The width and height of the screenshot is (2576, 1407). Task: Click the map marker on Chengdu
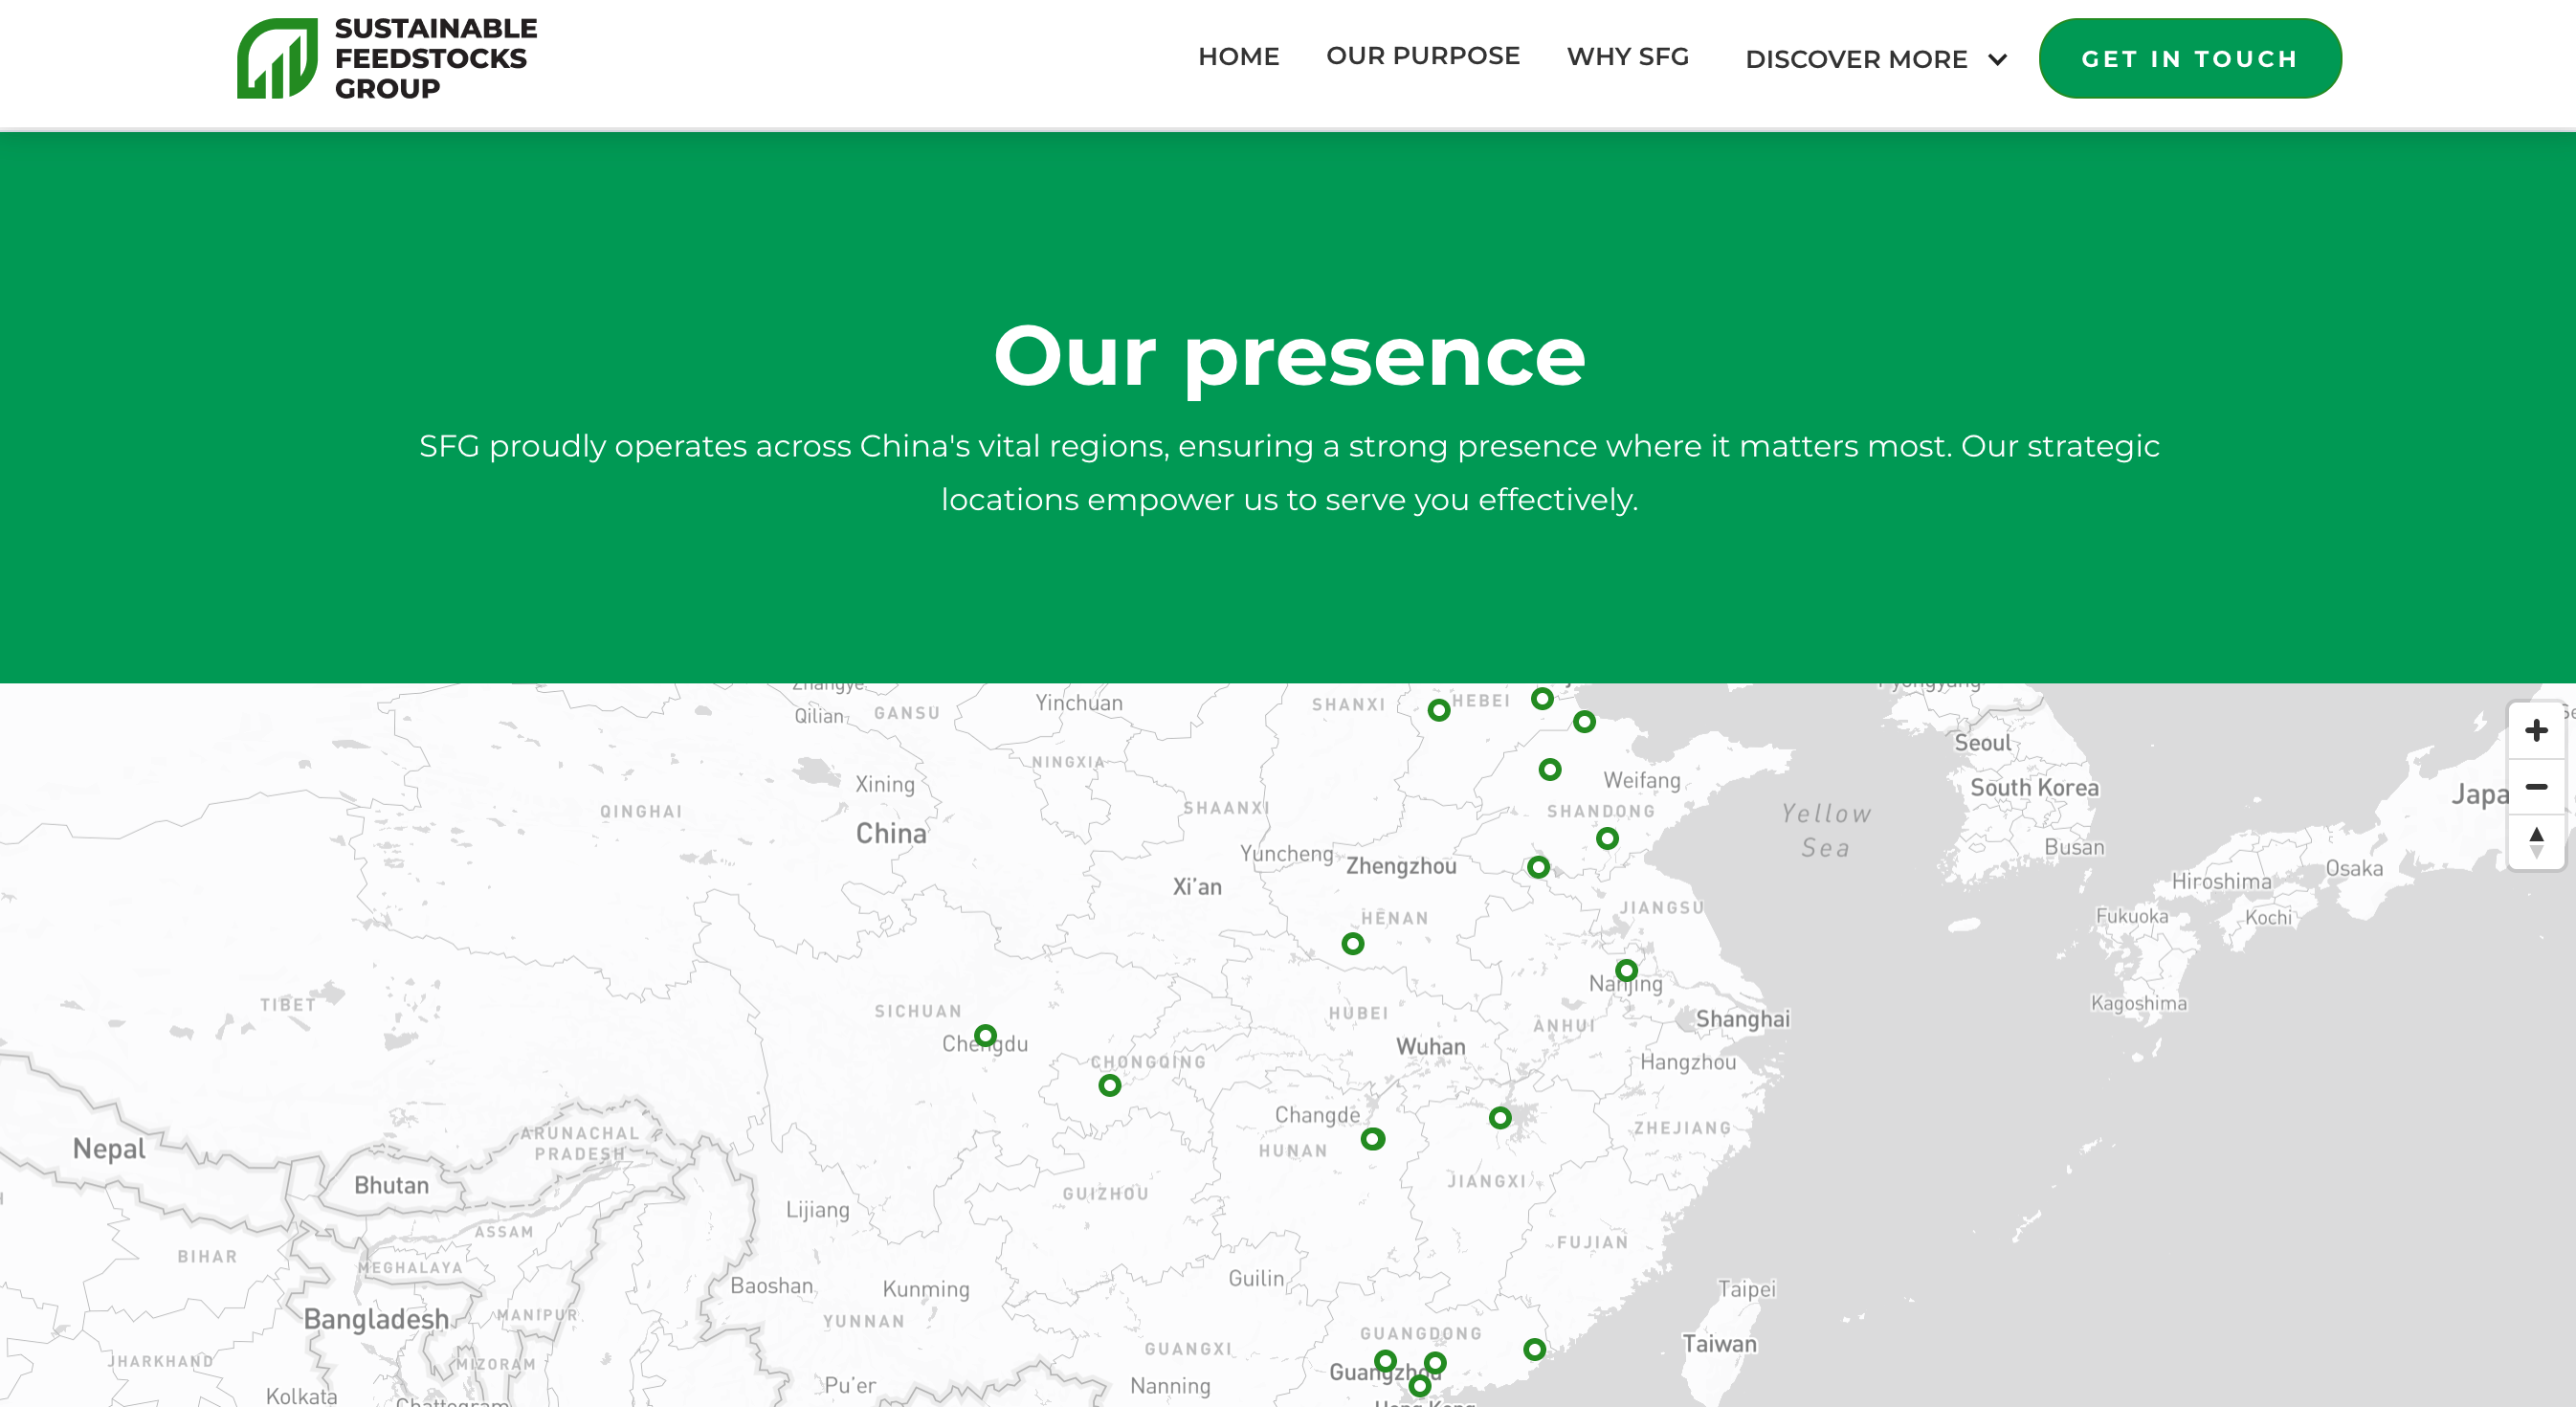pos(985,1035)
